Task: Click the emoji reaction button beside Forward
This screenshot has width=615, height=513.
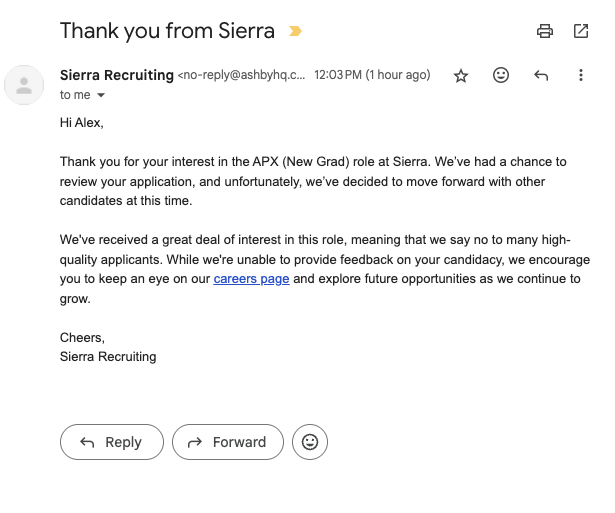Action: click(310, 442)
